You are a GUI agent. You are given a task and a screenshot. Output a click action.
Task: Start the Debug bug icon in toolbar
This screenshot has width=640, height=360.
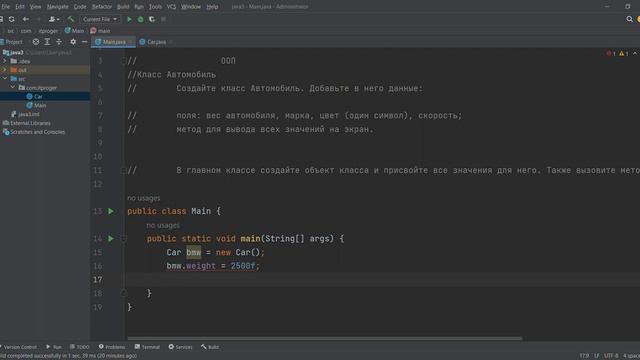(x=140, y=19)
